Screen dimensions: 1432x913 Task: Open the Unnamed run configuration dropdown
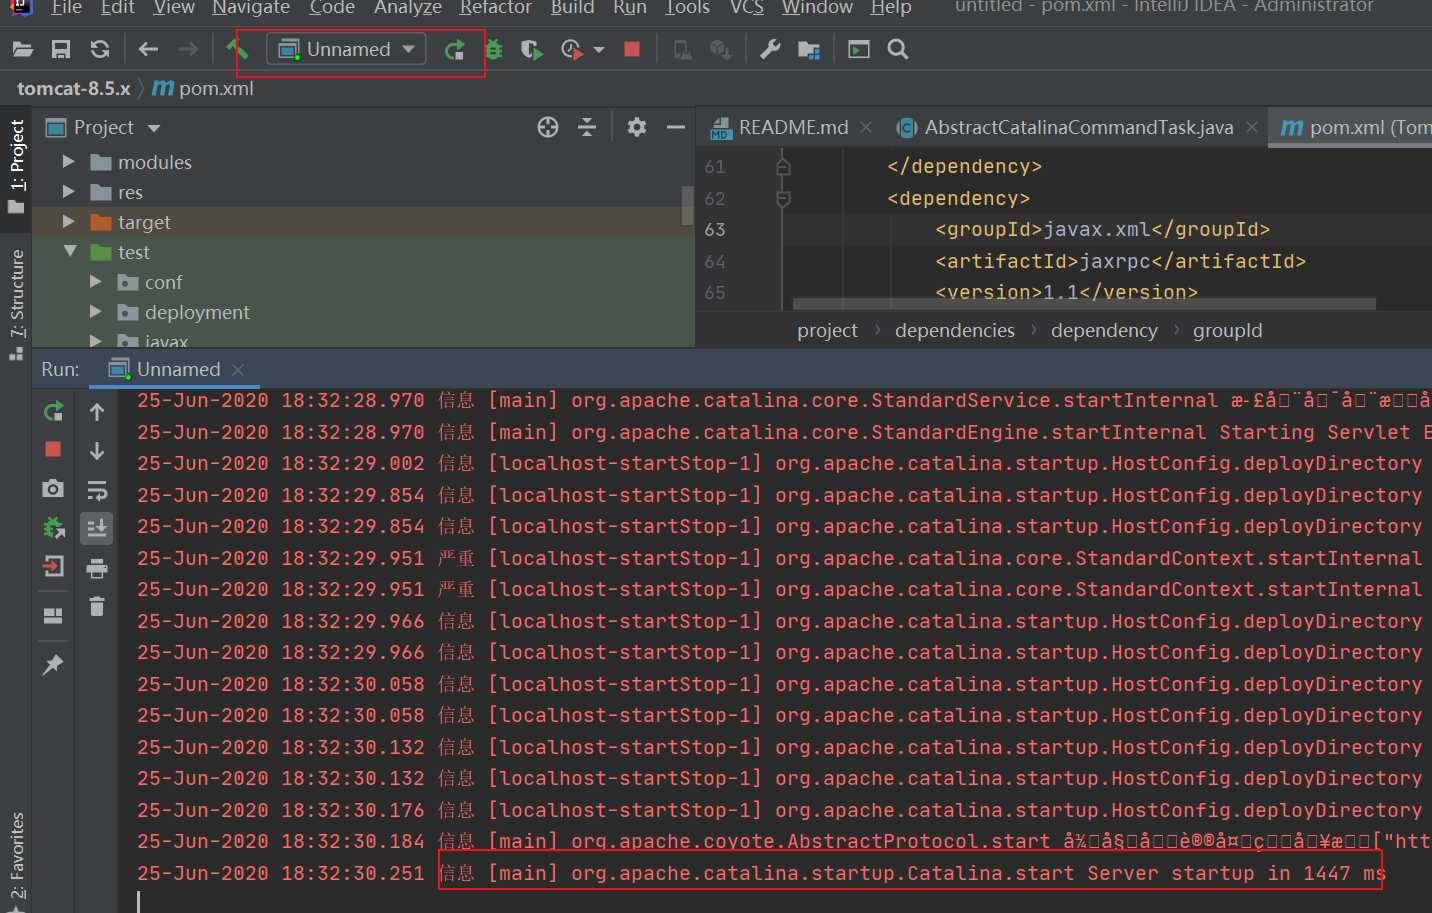[x=346, y=49]
